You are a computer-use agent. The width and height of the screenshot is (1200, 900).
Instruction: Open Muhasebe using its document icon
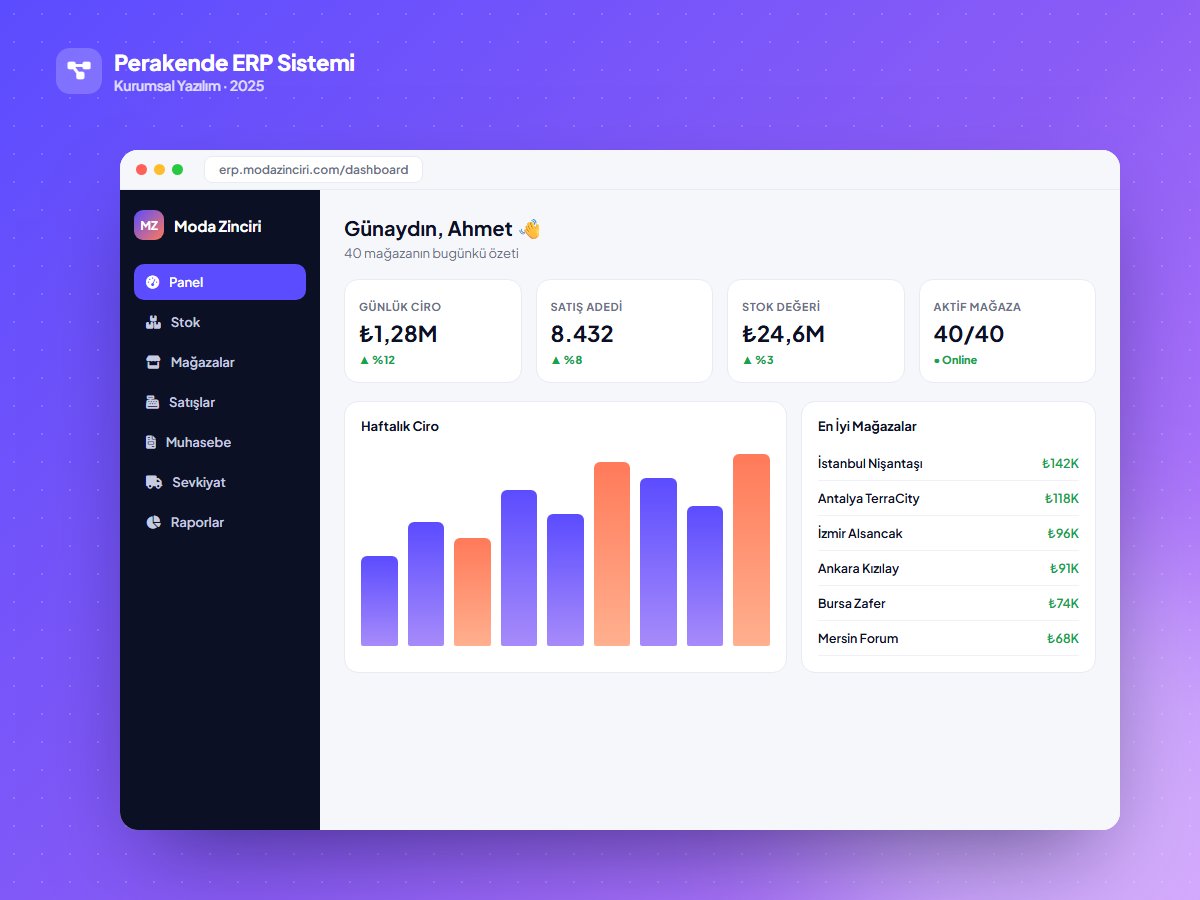click(x=151, y=442)
